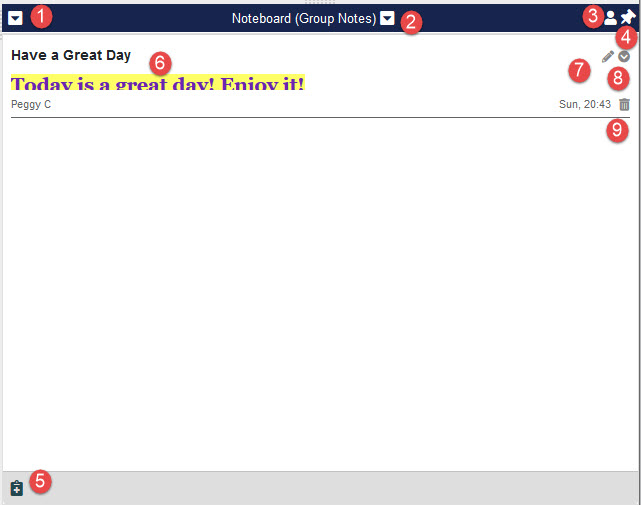Click the highlighted 'Today is a great day!' text
The image size is (641, 505).
pos(158,83)
